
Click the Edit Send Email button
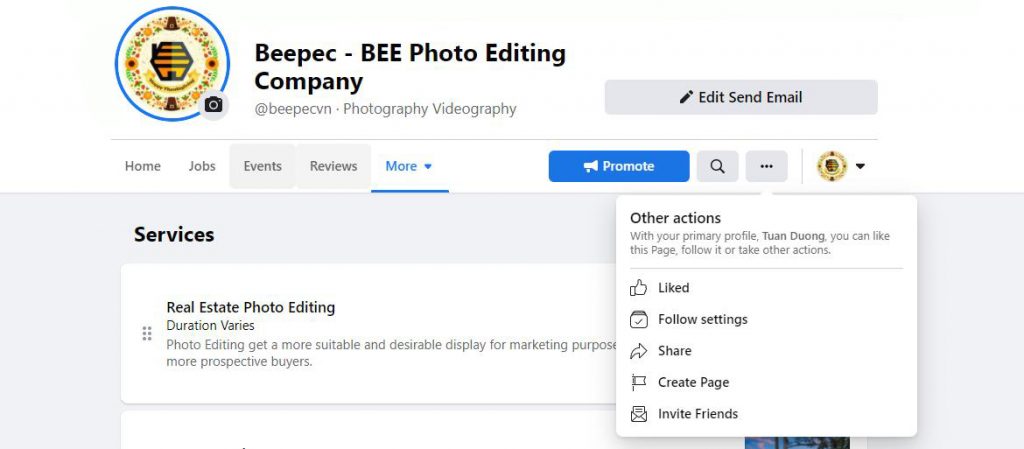741,97
